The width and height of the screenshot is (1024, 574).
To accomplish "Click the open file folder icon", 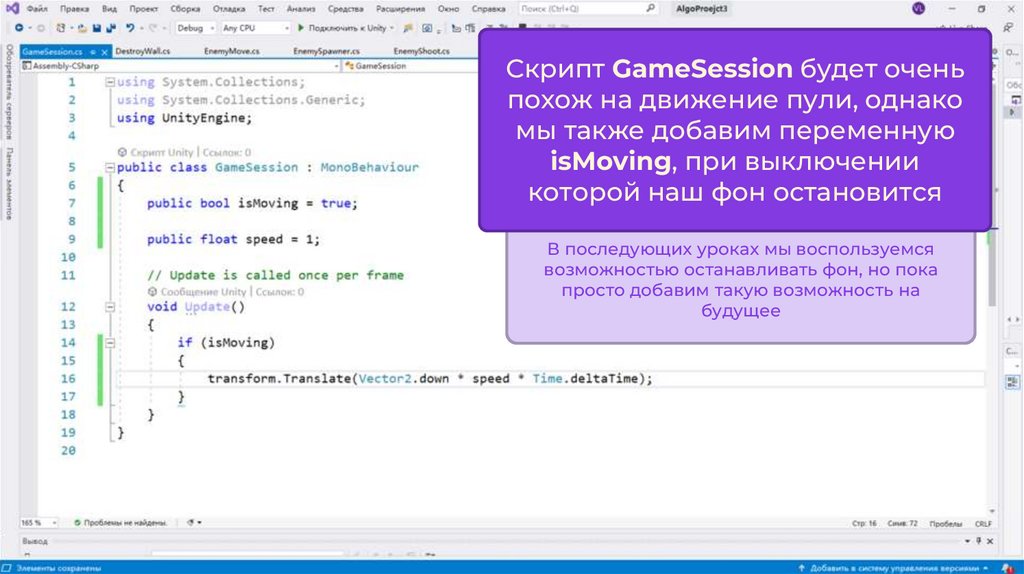I will [82, 28].
